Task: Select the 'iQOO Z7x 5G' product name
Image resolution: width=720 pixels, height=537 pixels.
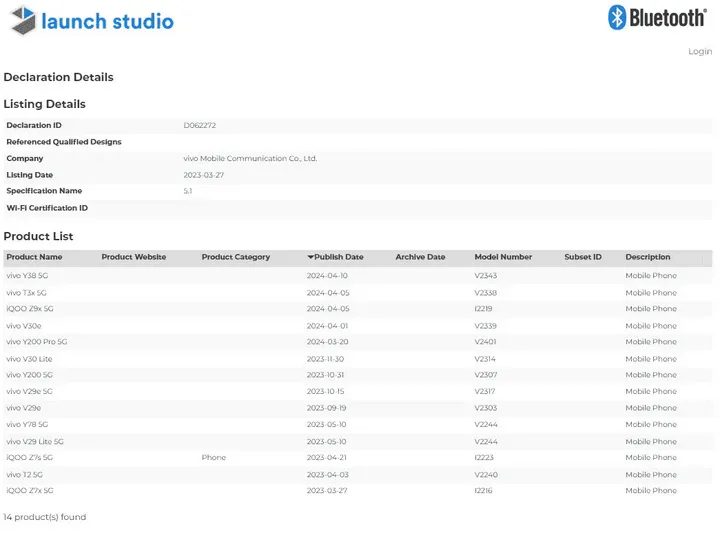Action: (30, 491)
